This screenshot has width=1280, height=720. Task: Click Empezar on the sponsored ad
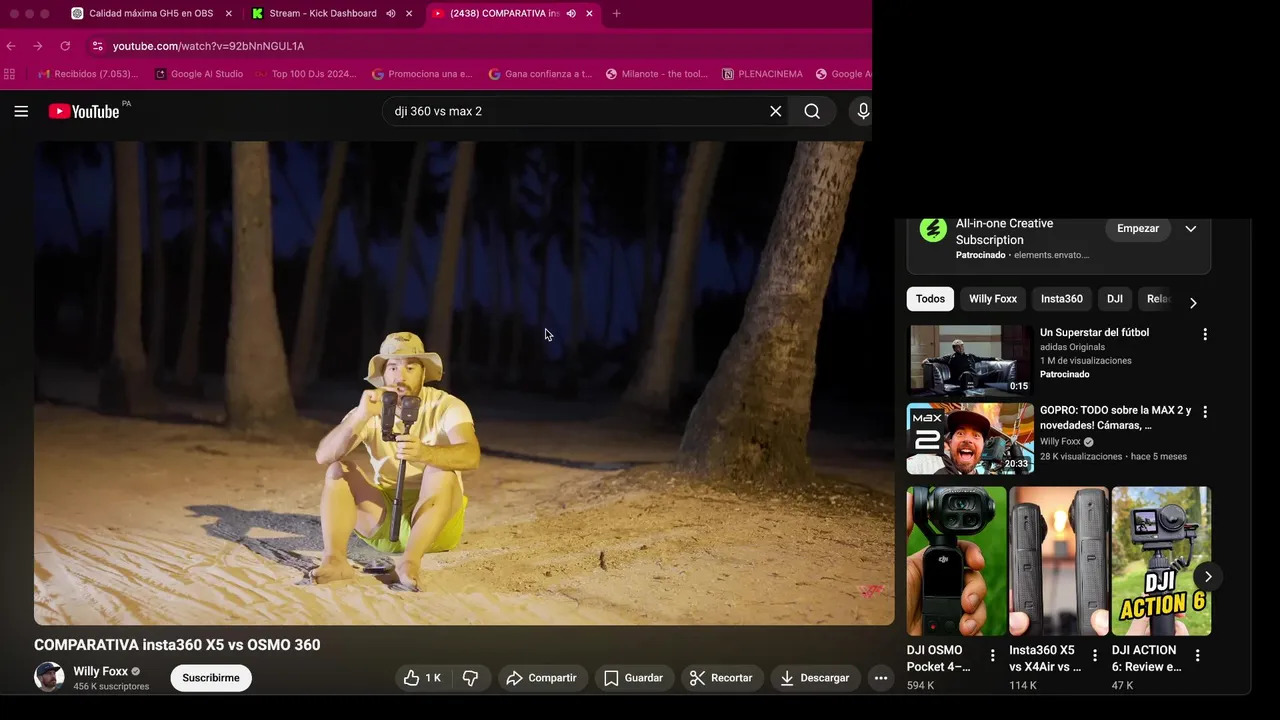tap(1138, 229)
